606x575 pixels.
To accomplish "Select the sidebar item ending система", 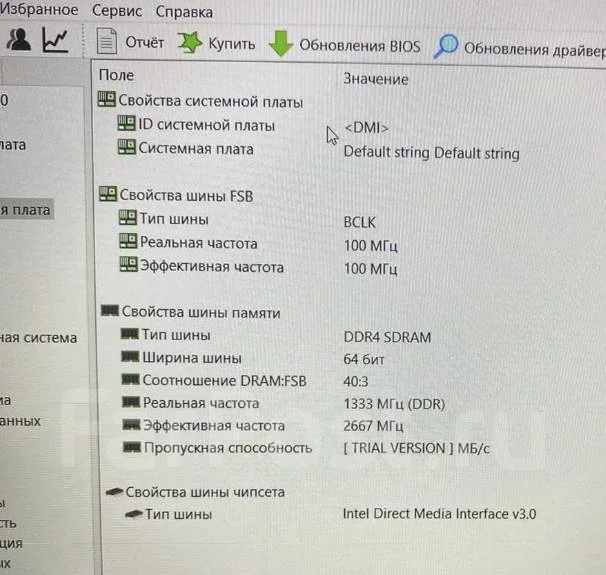I will point(38,338).
